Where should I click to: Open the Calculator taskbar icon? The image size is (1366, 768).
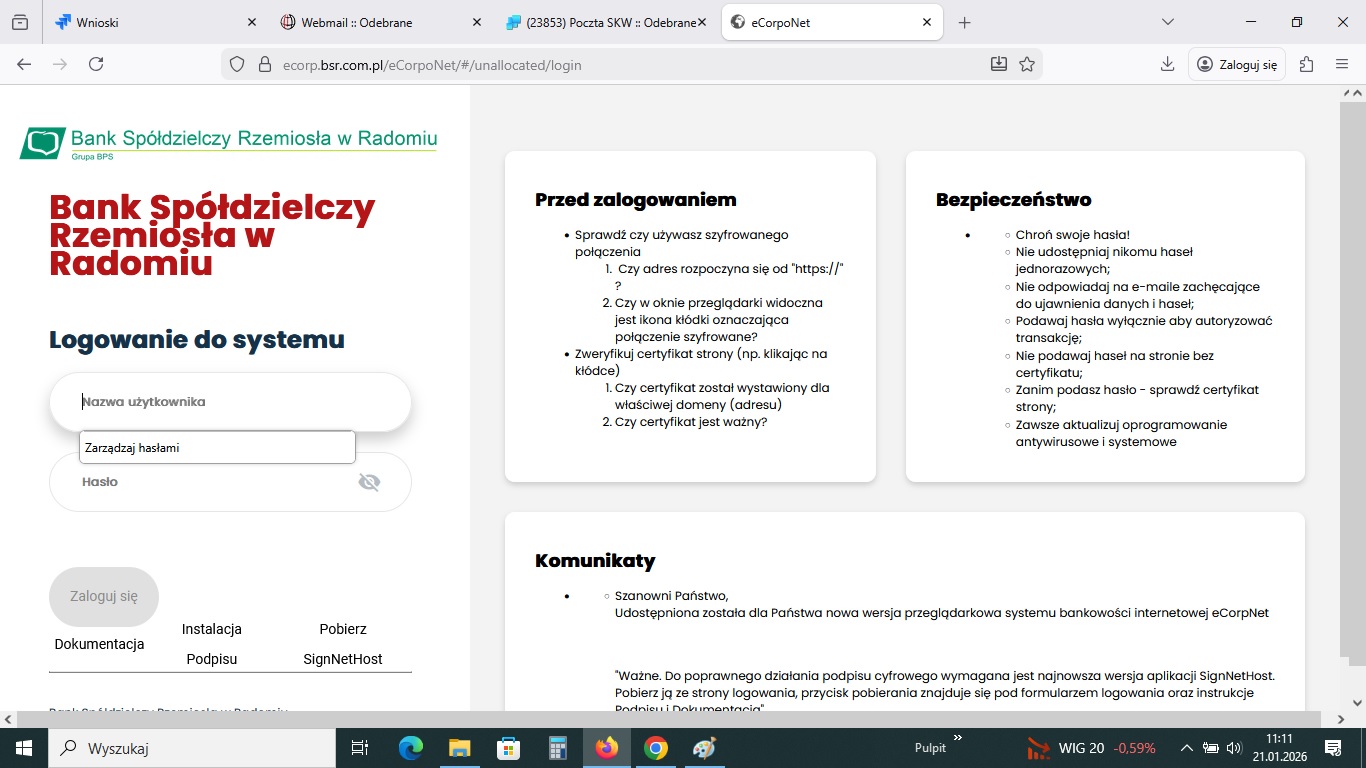point(557,748)
